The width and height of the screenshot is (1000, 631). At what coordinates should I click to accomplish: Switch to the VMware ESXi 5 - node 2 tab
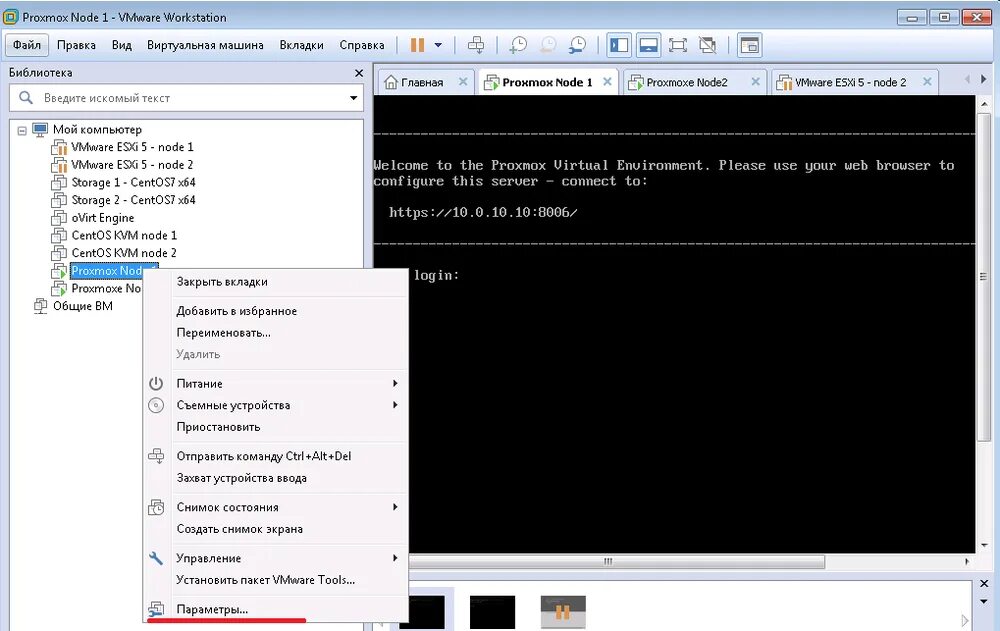(850, 82)
